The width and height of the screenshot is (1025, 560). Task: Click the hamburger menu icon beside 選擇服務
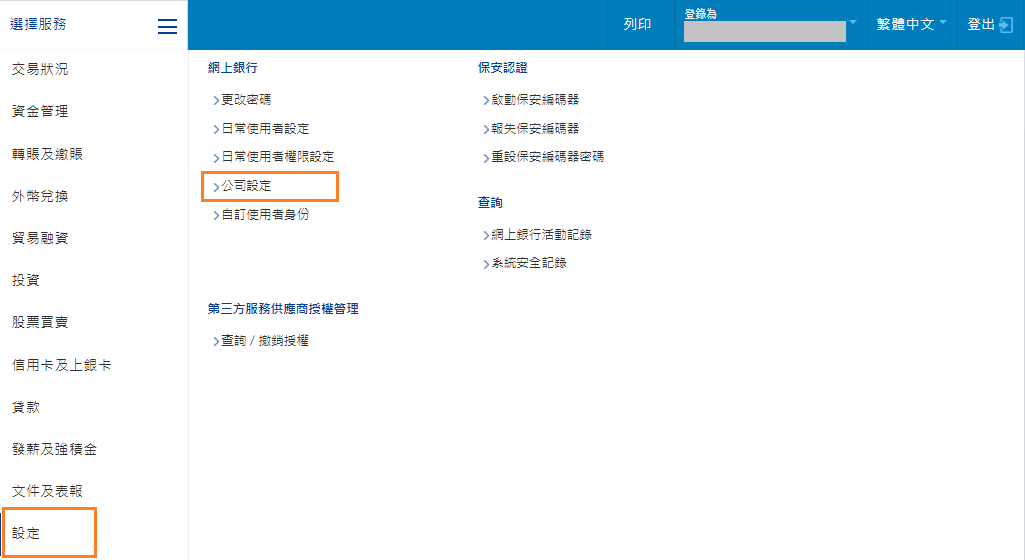pos(167,27)
